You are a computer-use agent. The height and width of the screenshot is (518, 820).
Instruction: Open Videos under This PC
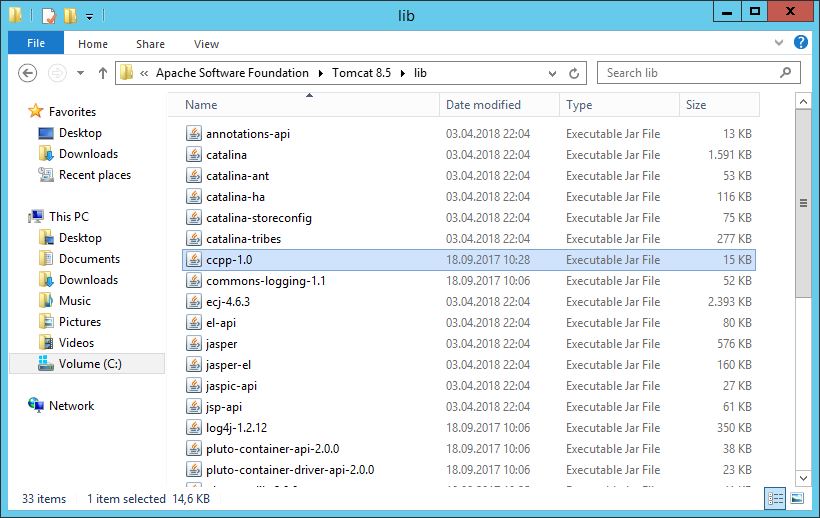(x=76, y=342)
